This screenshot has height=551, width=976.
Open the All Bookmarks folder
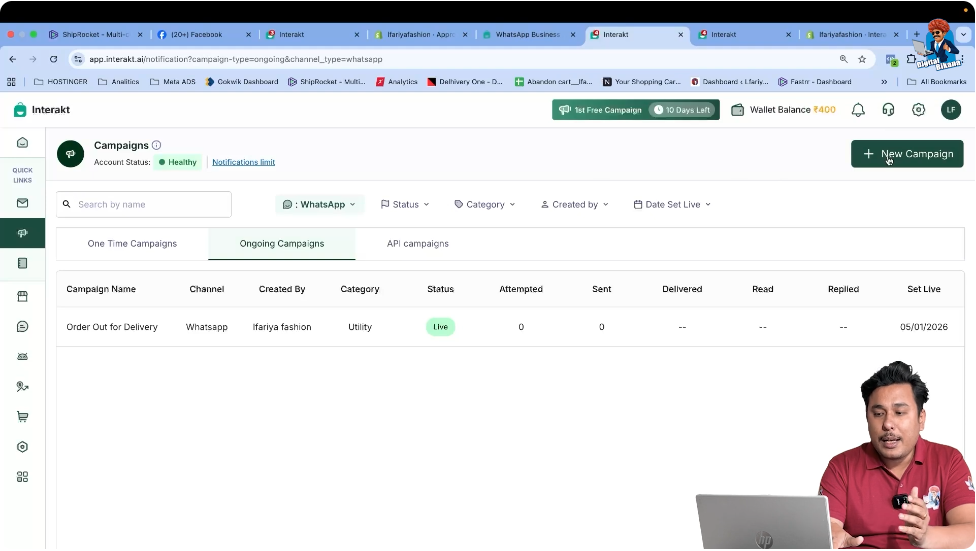(x=937, y=82)
